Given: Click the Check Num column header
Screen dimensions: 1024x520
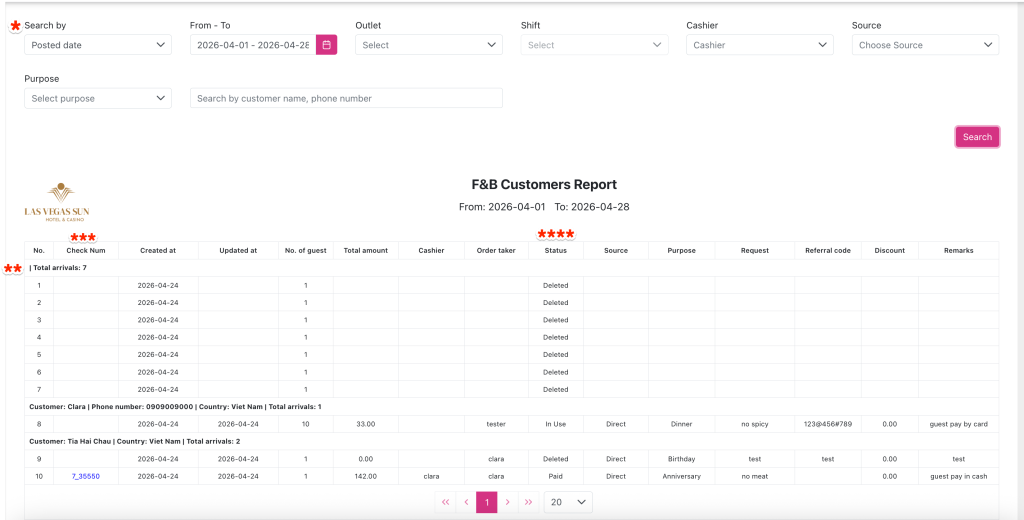Looking at the screenshot, I should tap(86, 251).
